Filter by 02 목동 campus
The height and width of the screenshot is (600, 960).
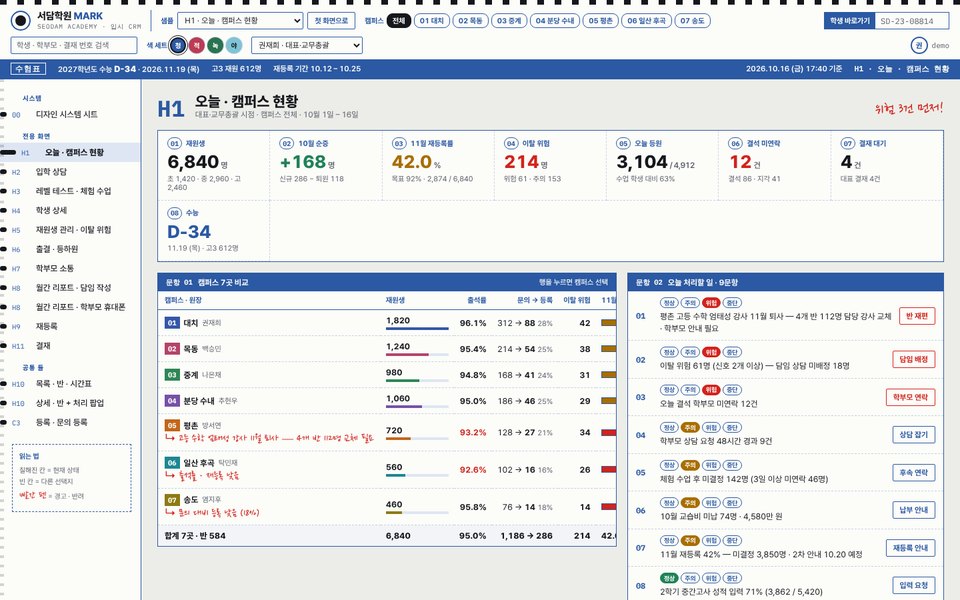pos(470,21)
